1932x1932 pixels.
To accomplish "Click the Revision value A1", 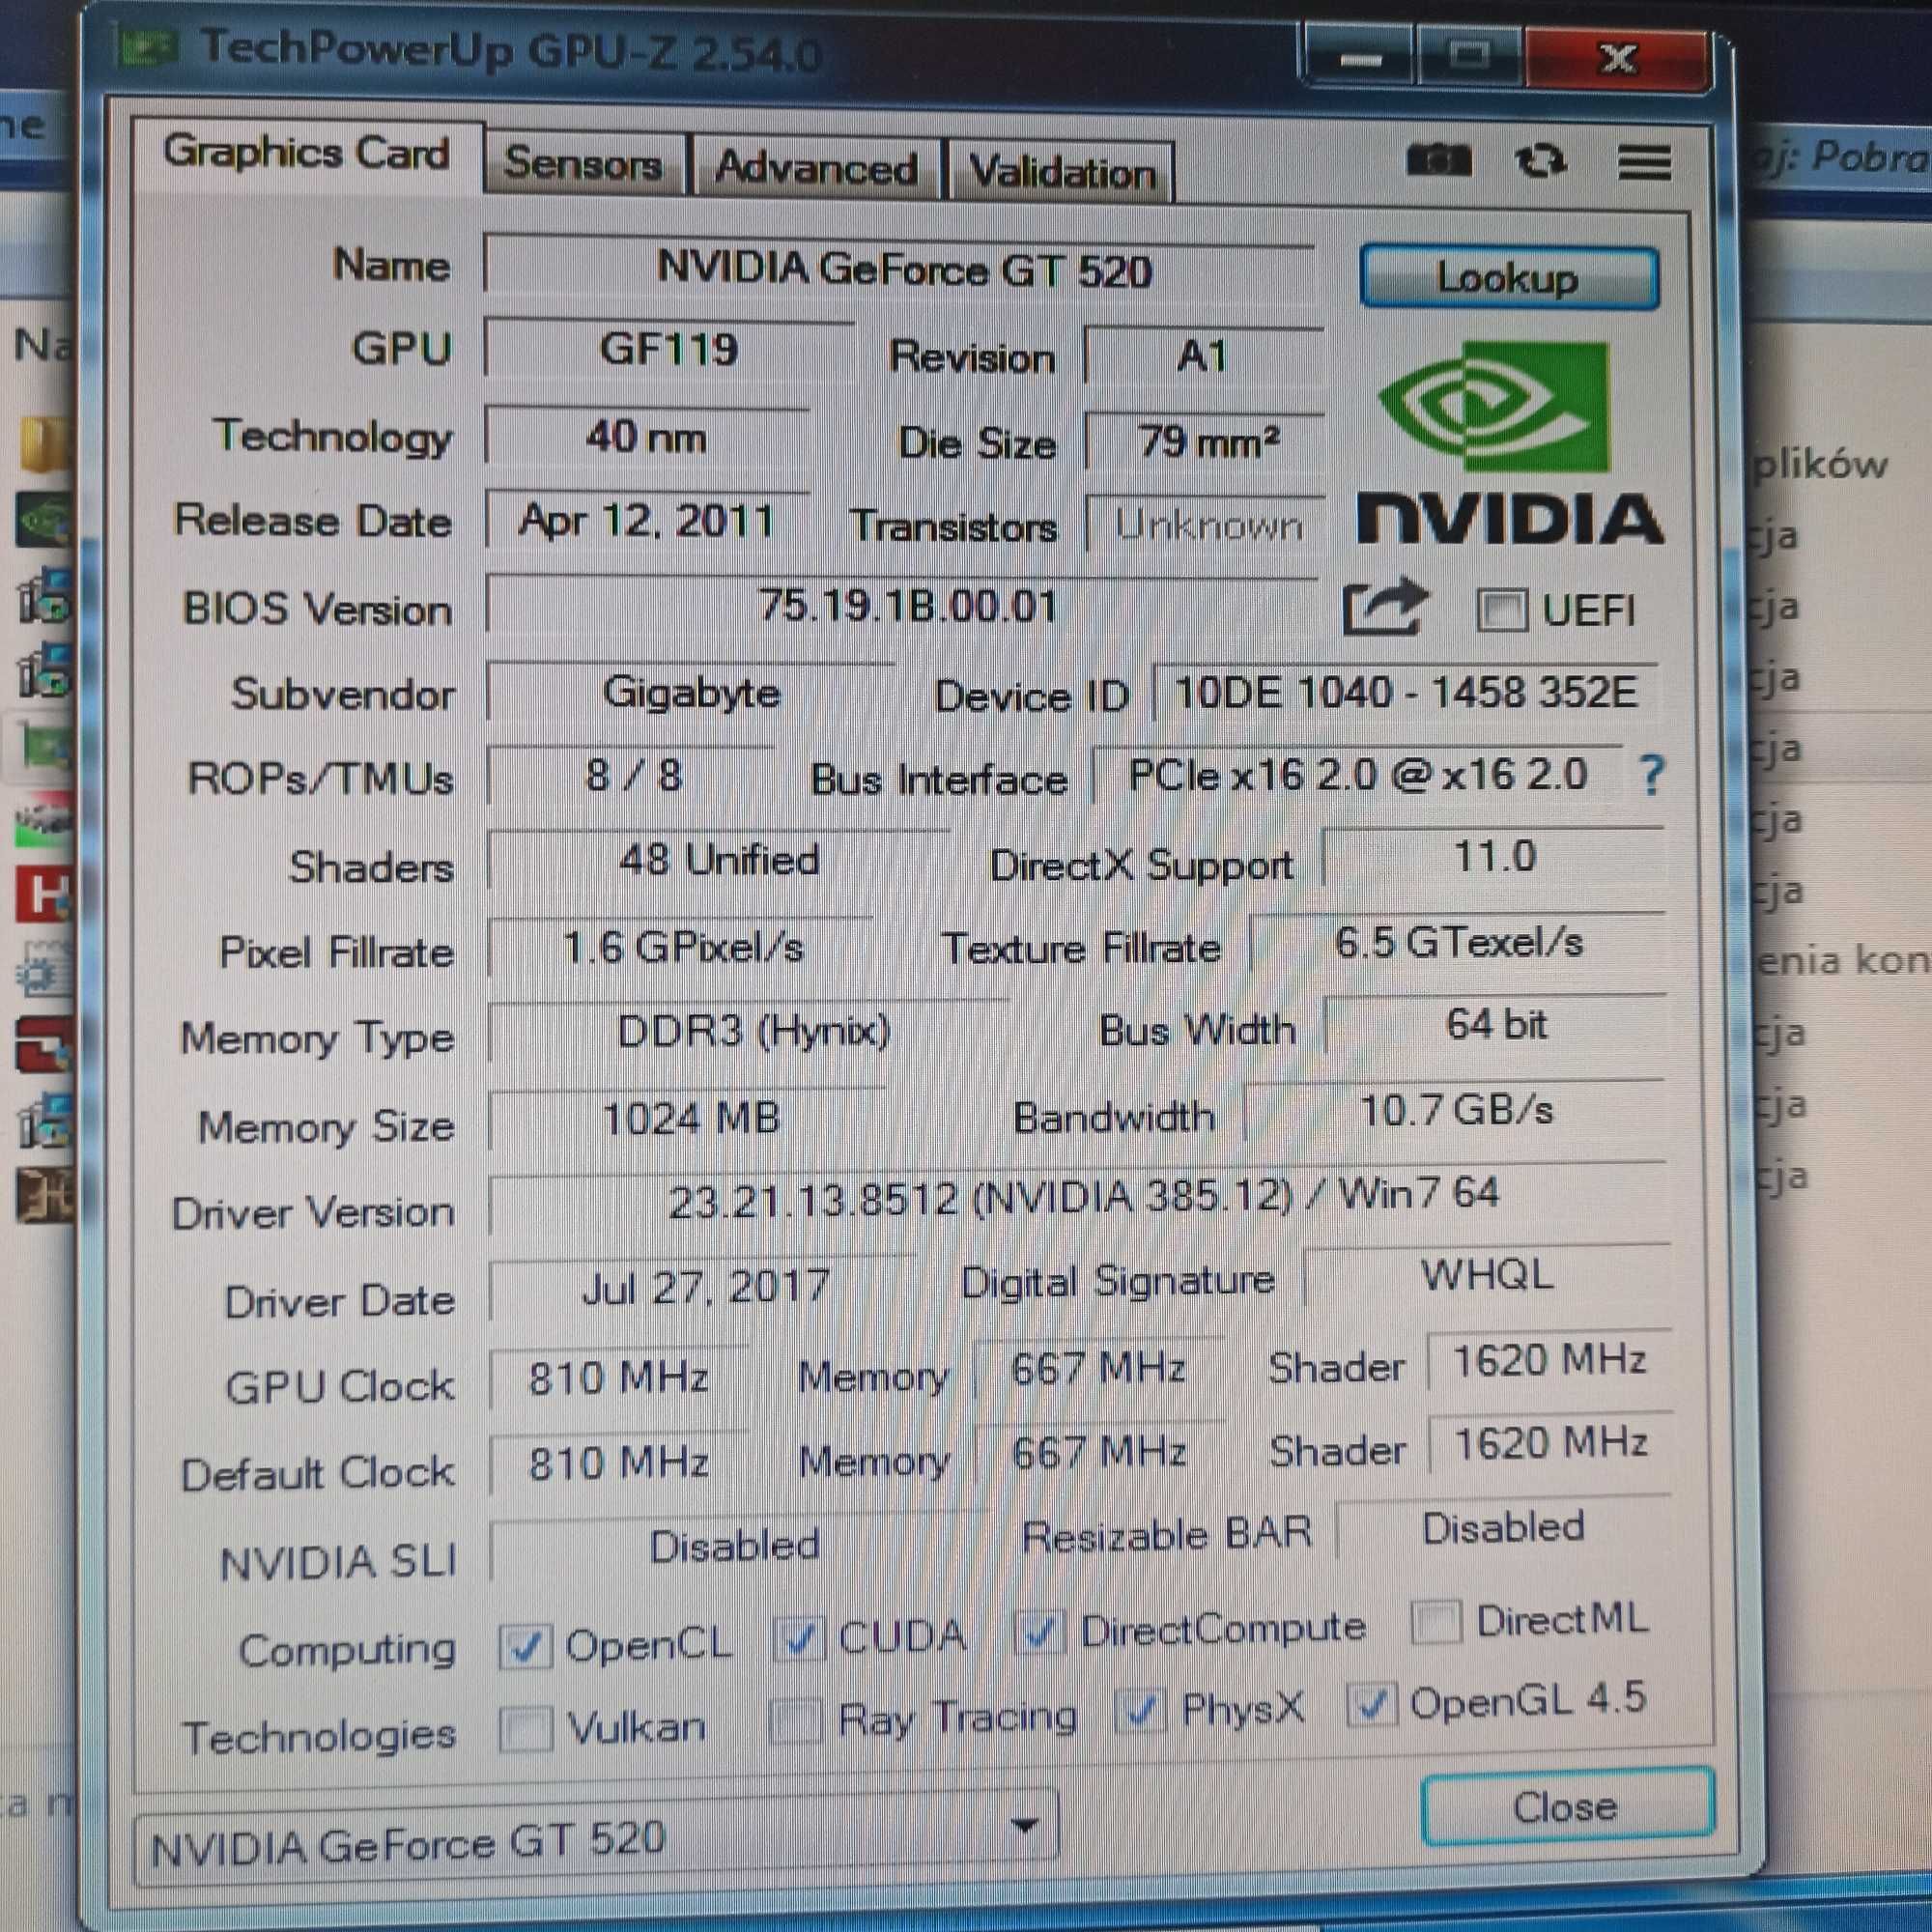I will [x=1202, y=356].
